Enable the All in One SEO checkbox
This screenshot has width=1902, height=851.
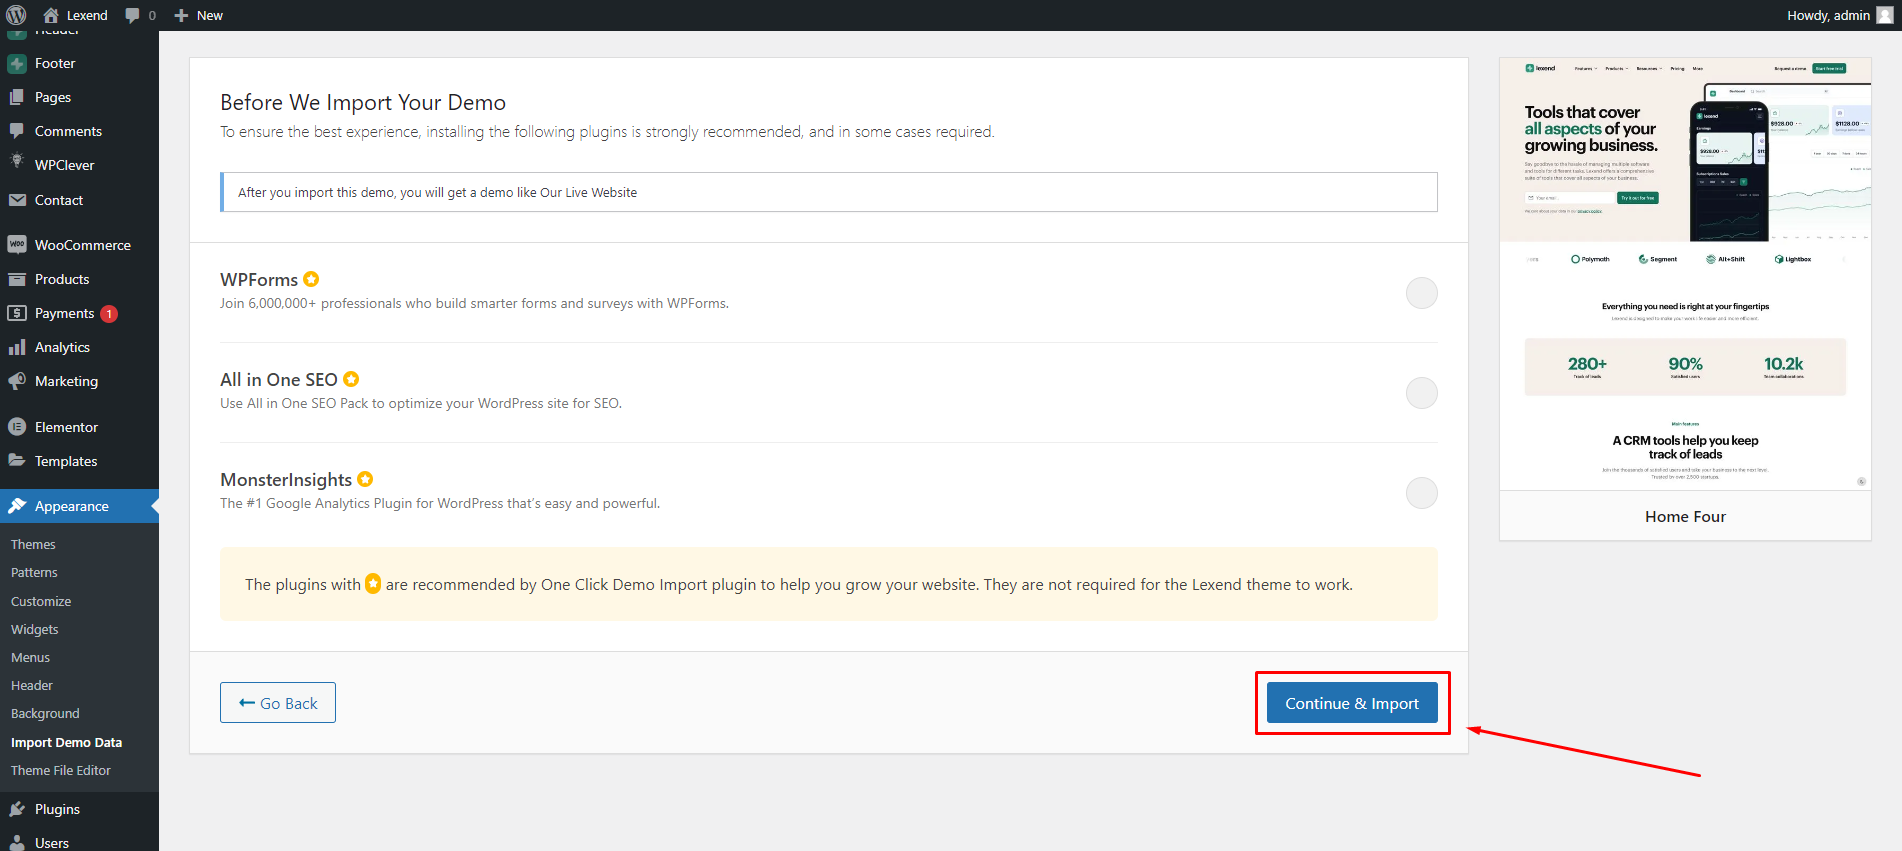[x=1422, y=393]
